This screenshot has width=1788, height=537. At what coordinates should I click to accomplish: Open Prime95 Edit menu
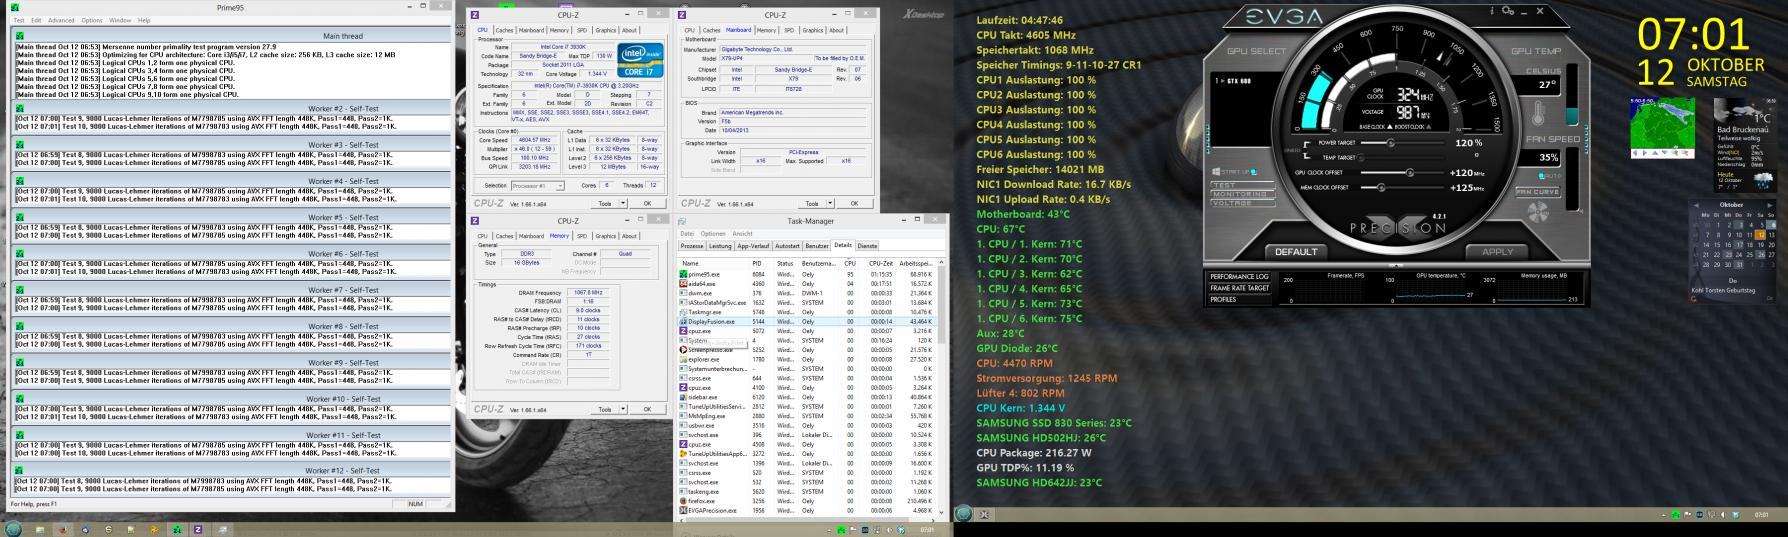(x=36, y=20)
